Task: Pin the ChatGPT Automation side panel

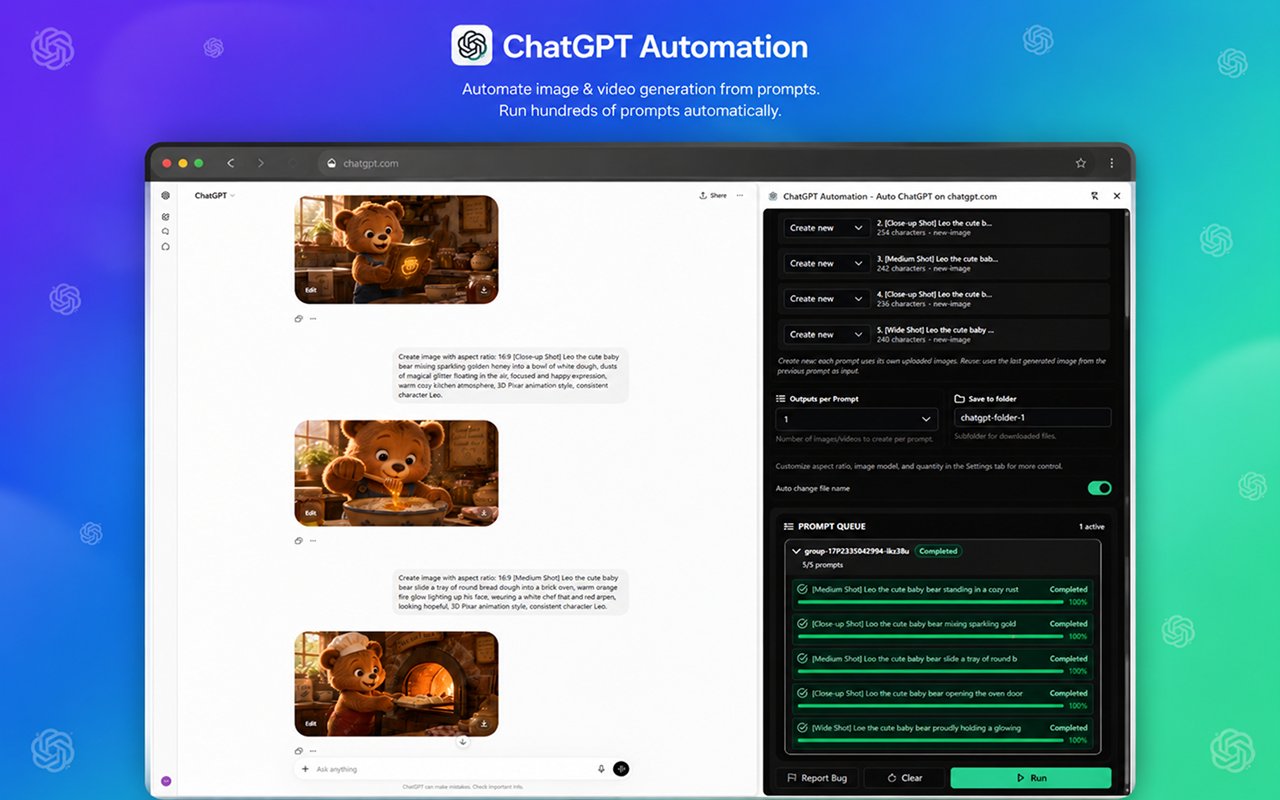Action: pos(1095,196)
